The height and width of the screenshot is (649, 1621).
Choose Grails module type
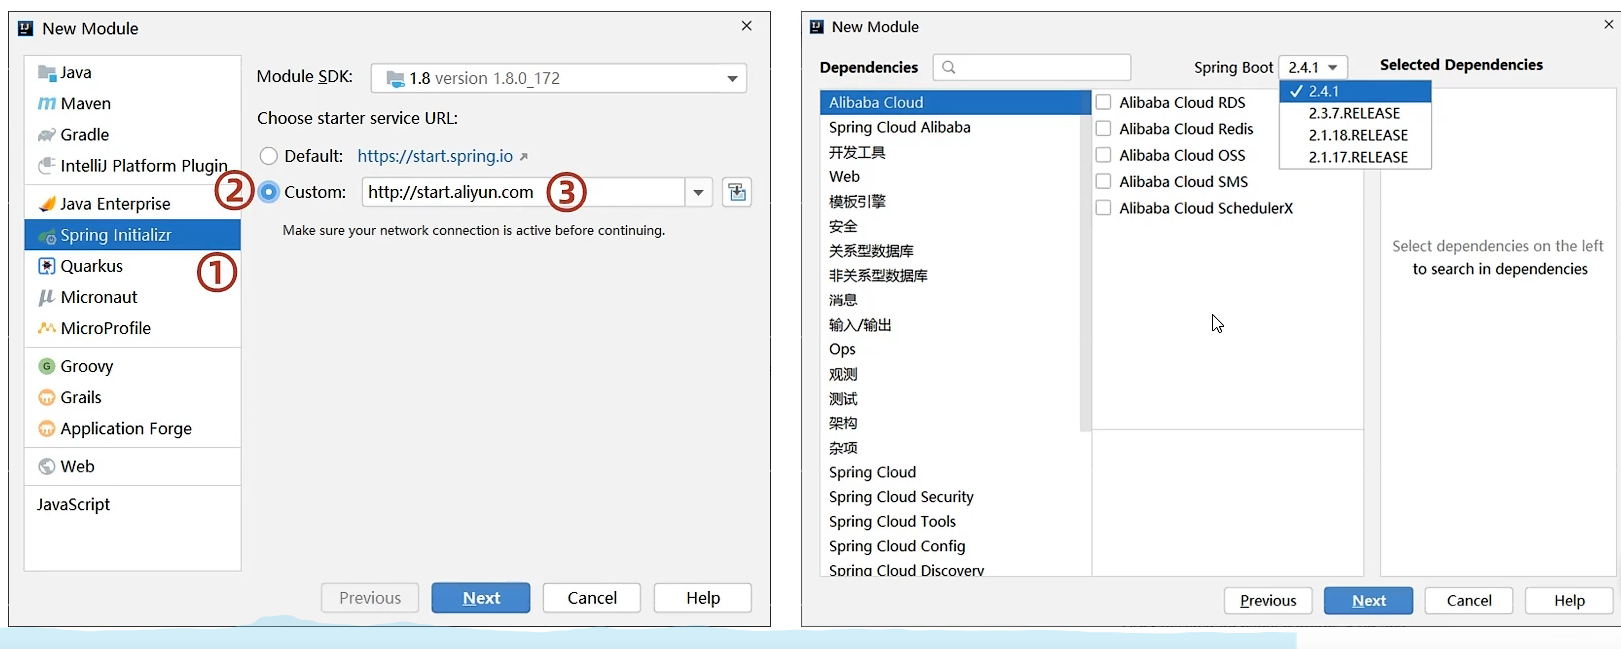click(x=132, y=397)
